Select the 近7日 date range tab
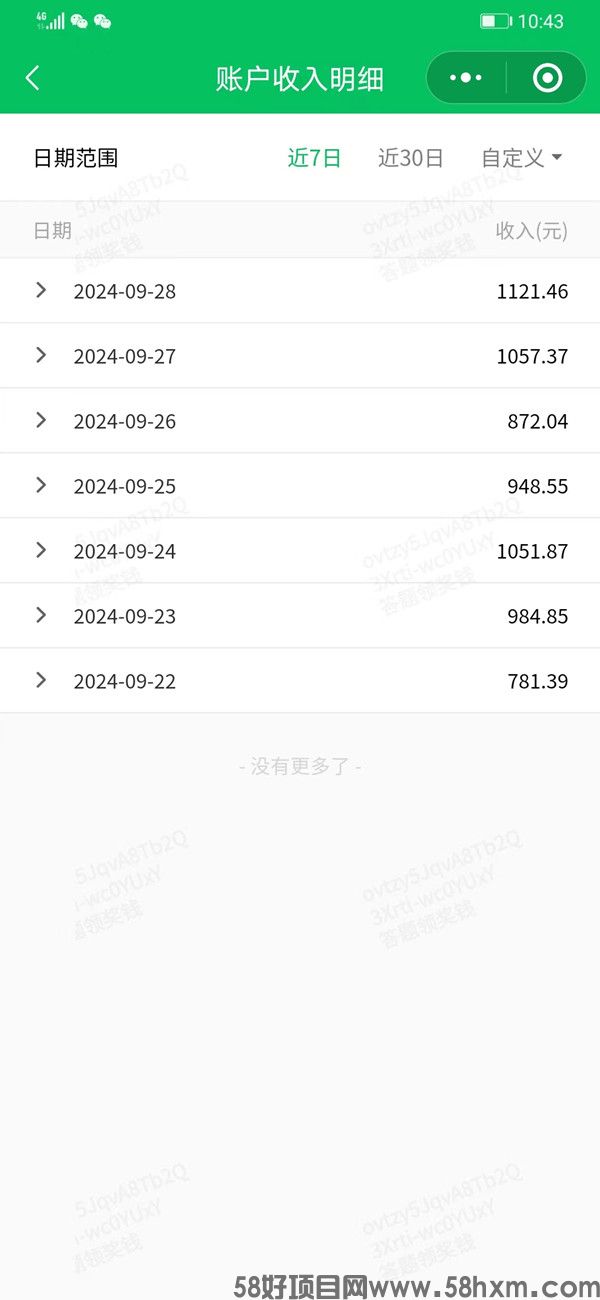The image size is (600, 1300). [314, 158]
